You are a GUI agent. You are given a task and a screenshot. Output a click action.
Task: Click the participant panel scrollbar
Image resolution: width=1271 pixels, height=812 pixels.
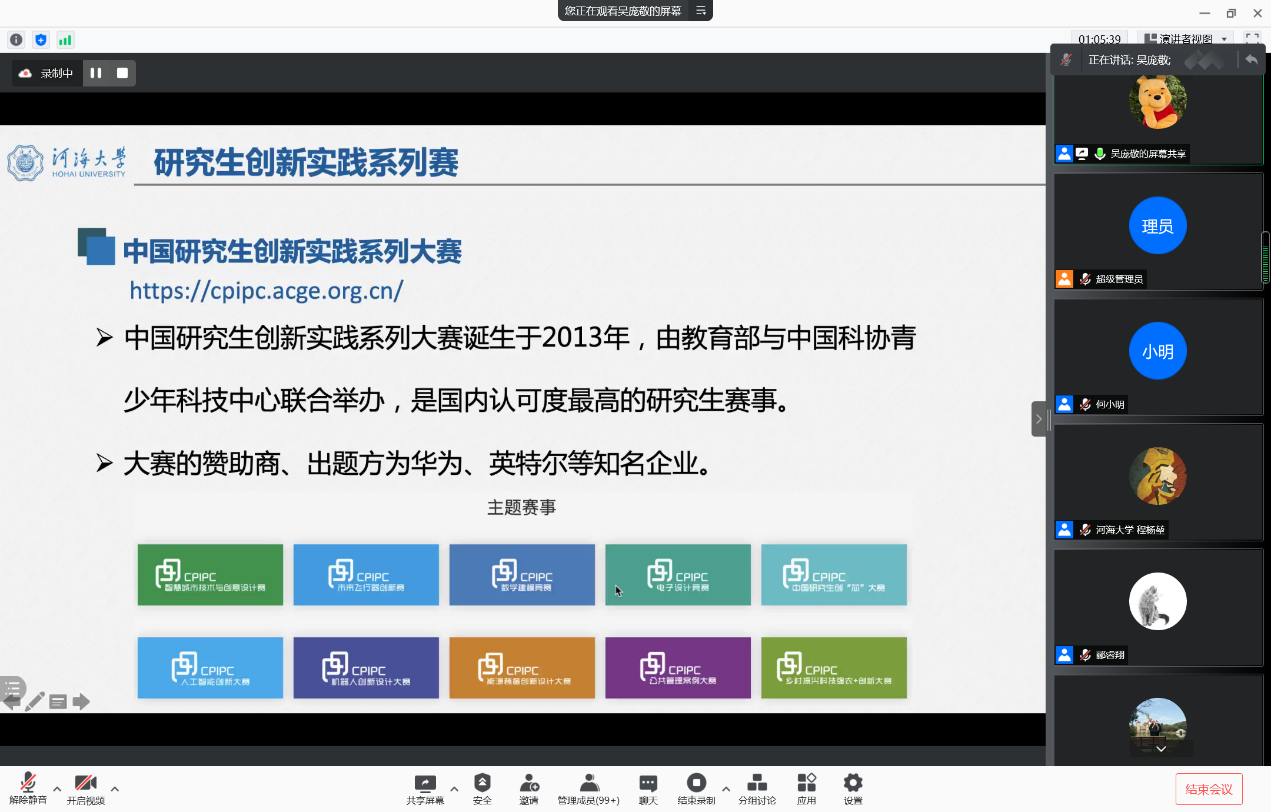[x=1265, y=258]
